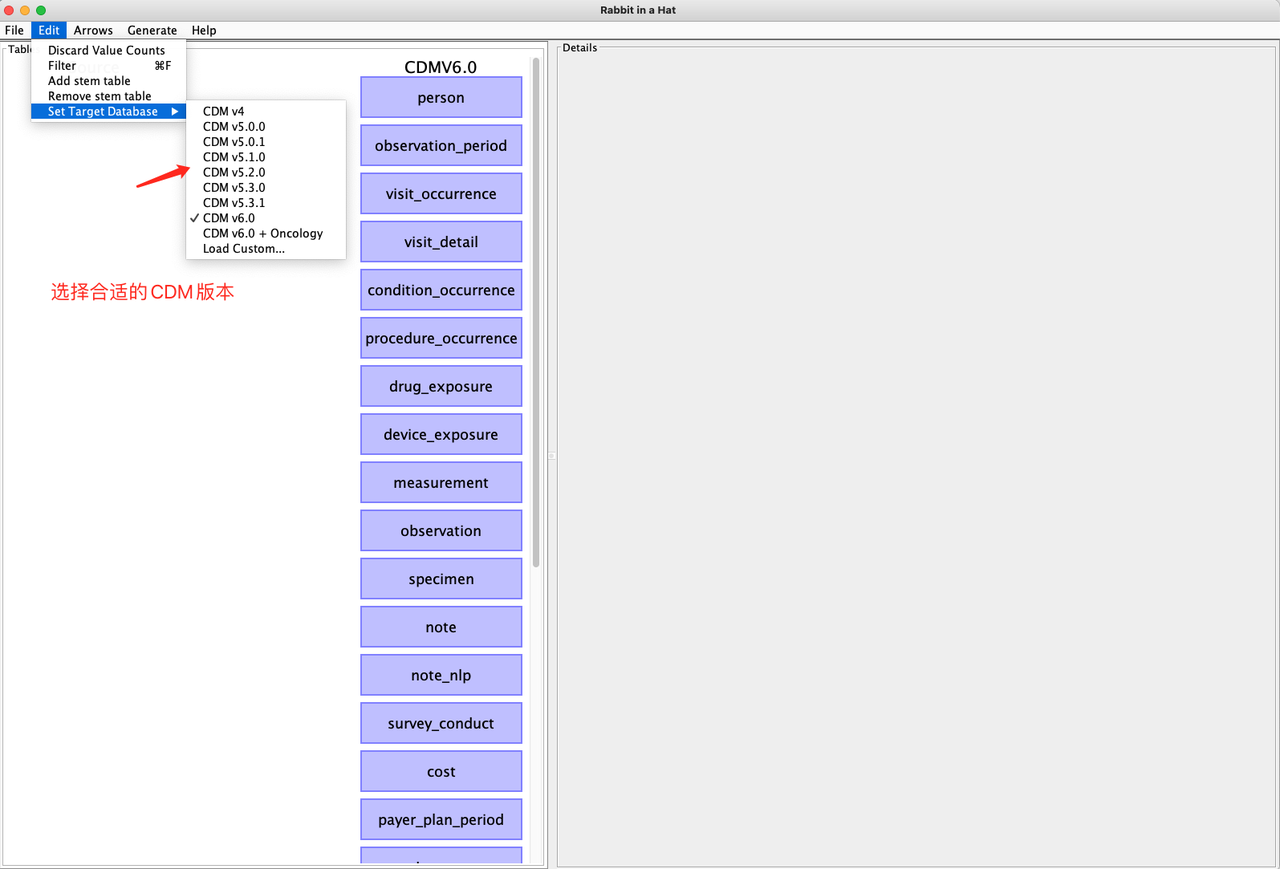Click the drug_exposure table box
This screenshot has height=869, width=1280.
pyautogui.click(x=440, y=385)
